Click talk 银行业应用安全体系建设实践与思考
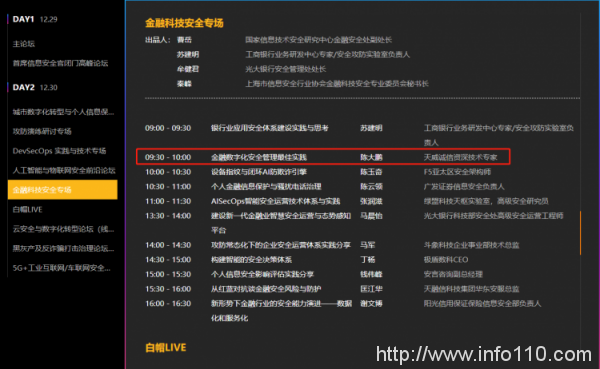600x369 pixels. tap(270, 128)
